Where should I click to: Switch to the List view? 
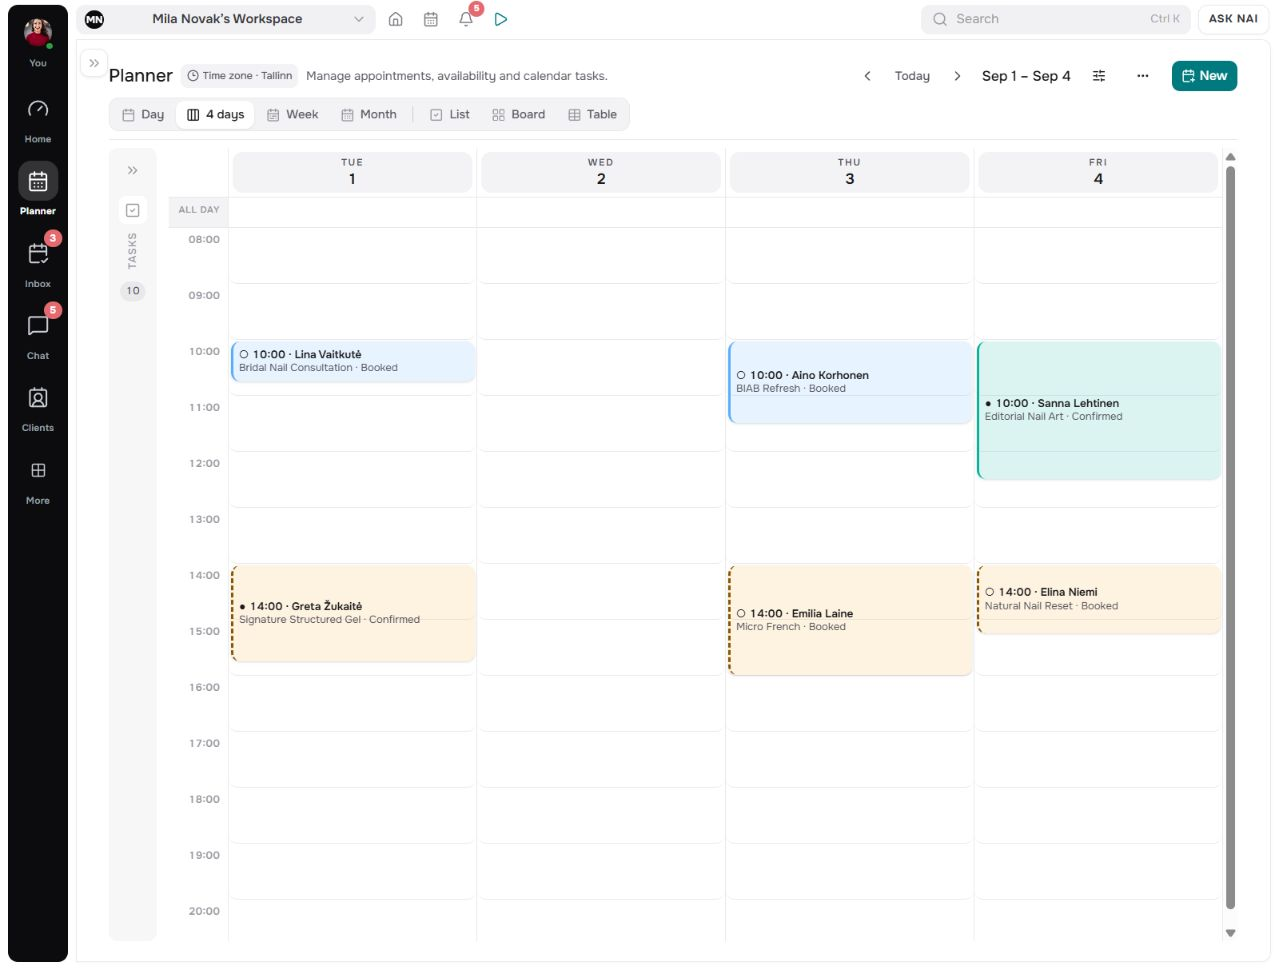click(x=450, y=115)
